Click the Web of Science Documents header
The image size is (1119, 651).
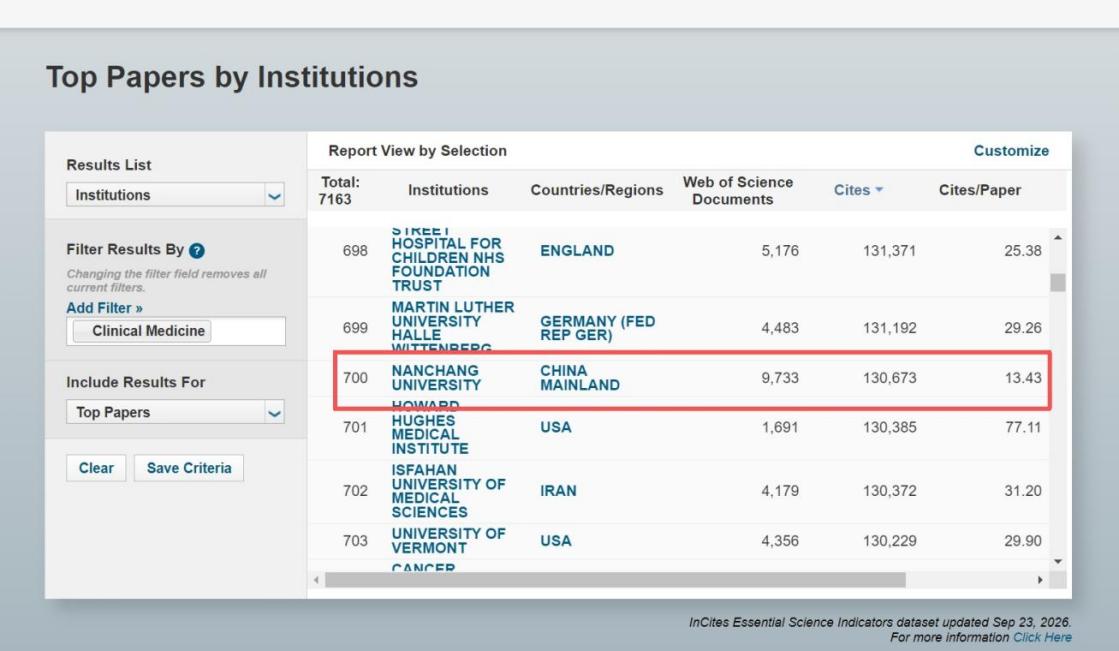738,191
